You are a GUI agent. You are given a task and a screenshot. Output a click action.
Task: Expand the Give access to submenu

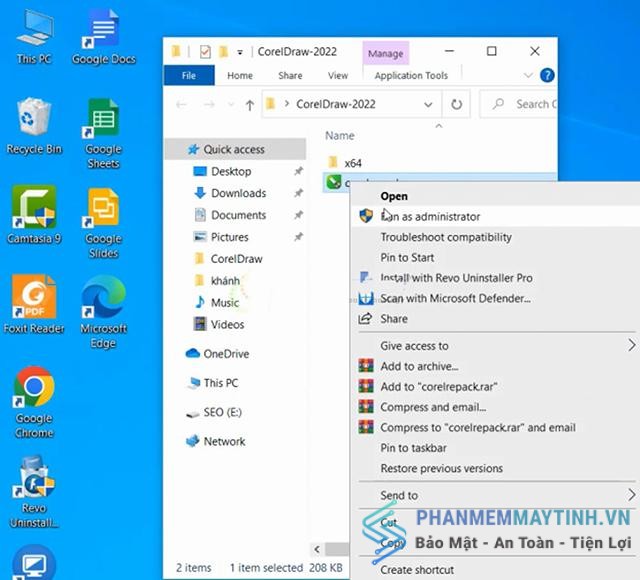(x=631, y=345)
